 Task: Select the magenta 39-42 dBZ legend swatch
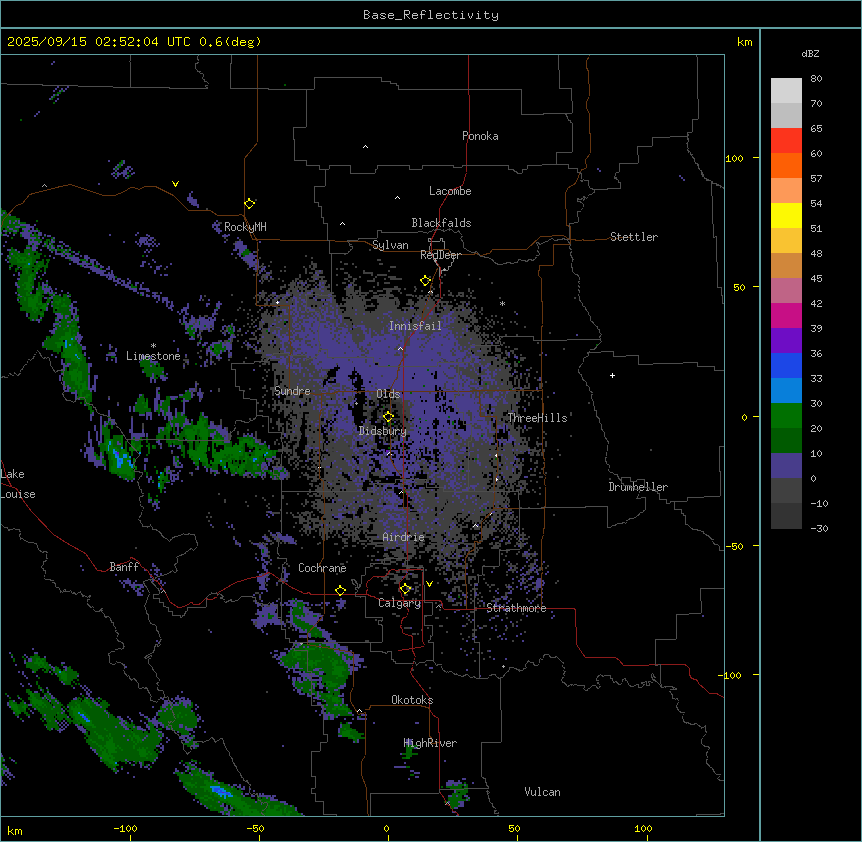(x=786, y=315)
